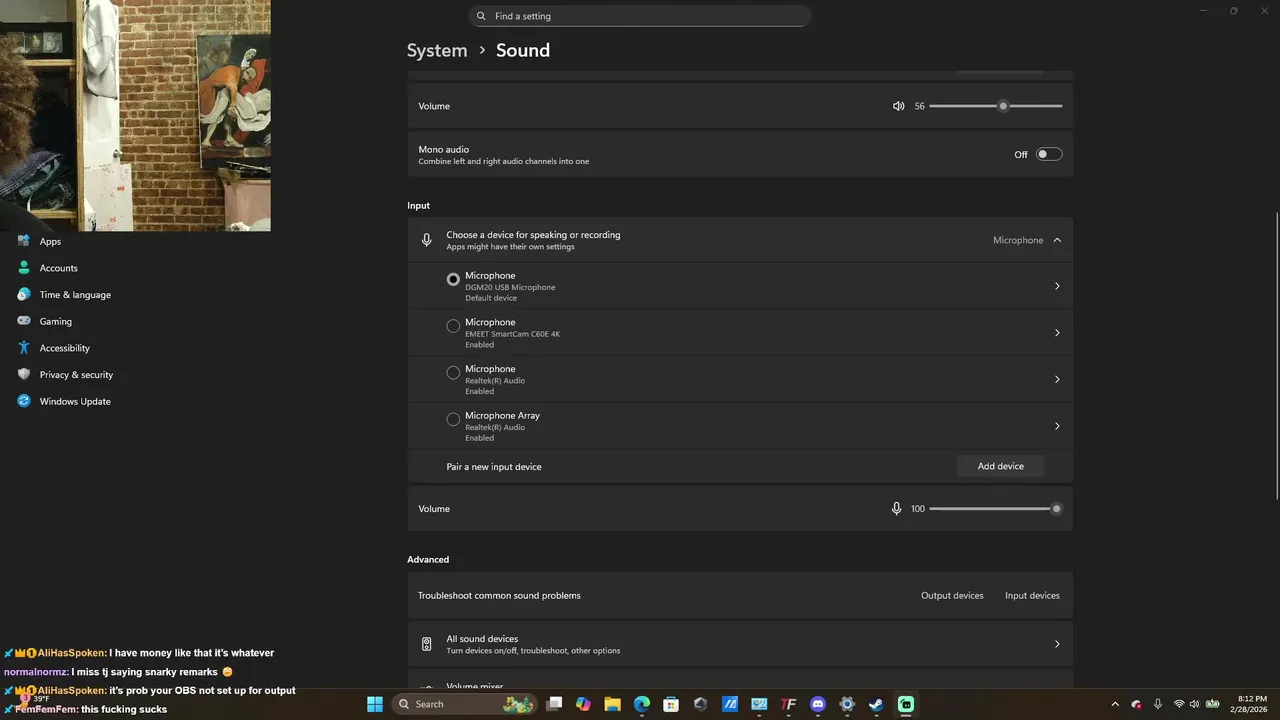Select the DGM20 USB Microphone radio button
This screenshot has width=1280, height=720.
coord(453,280)
